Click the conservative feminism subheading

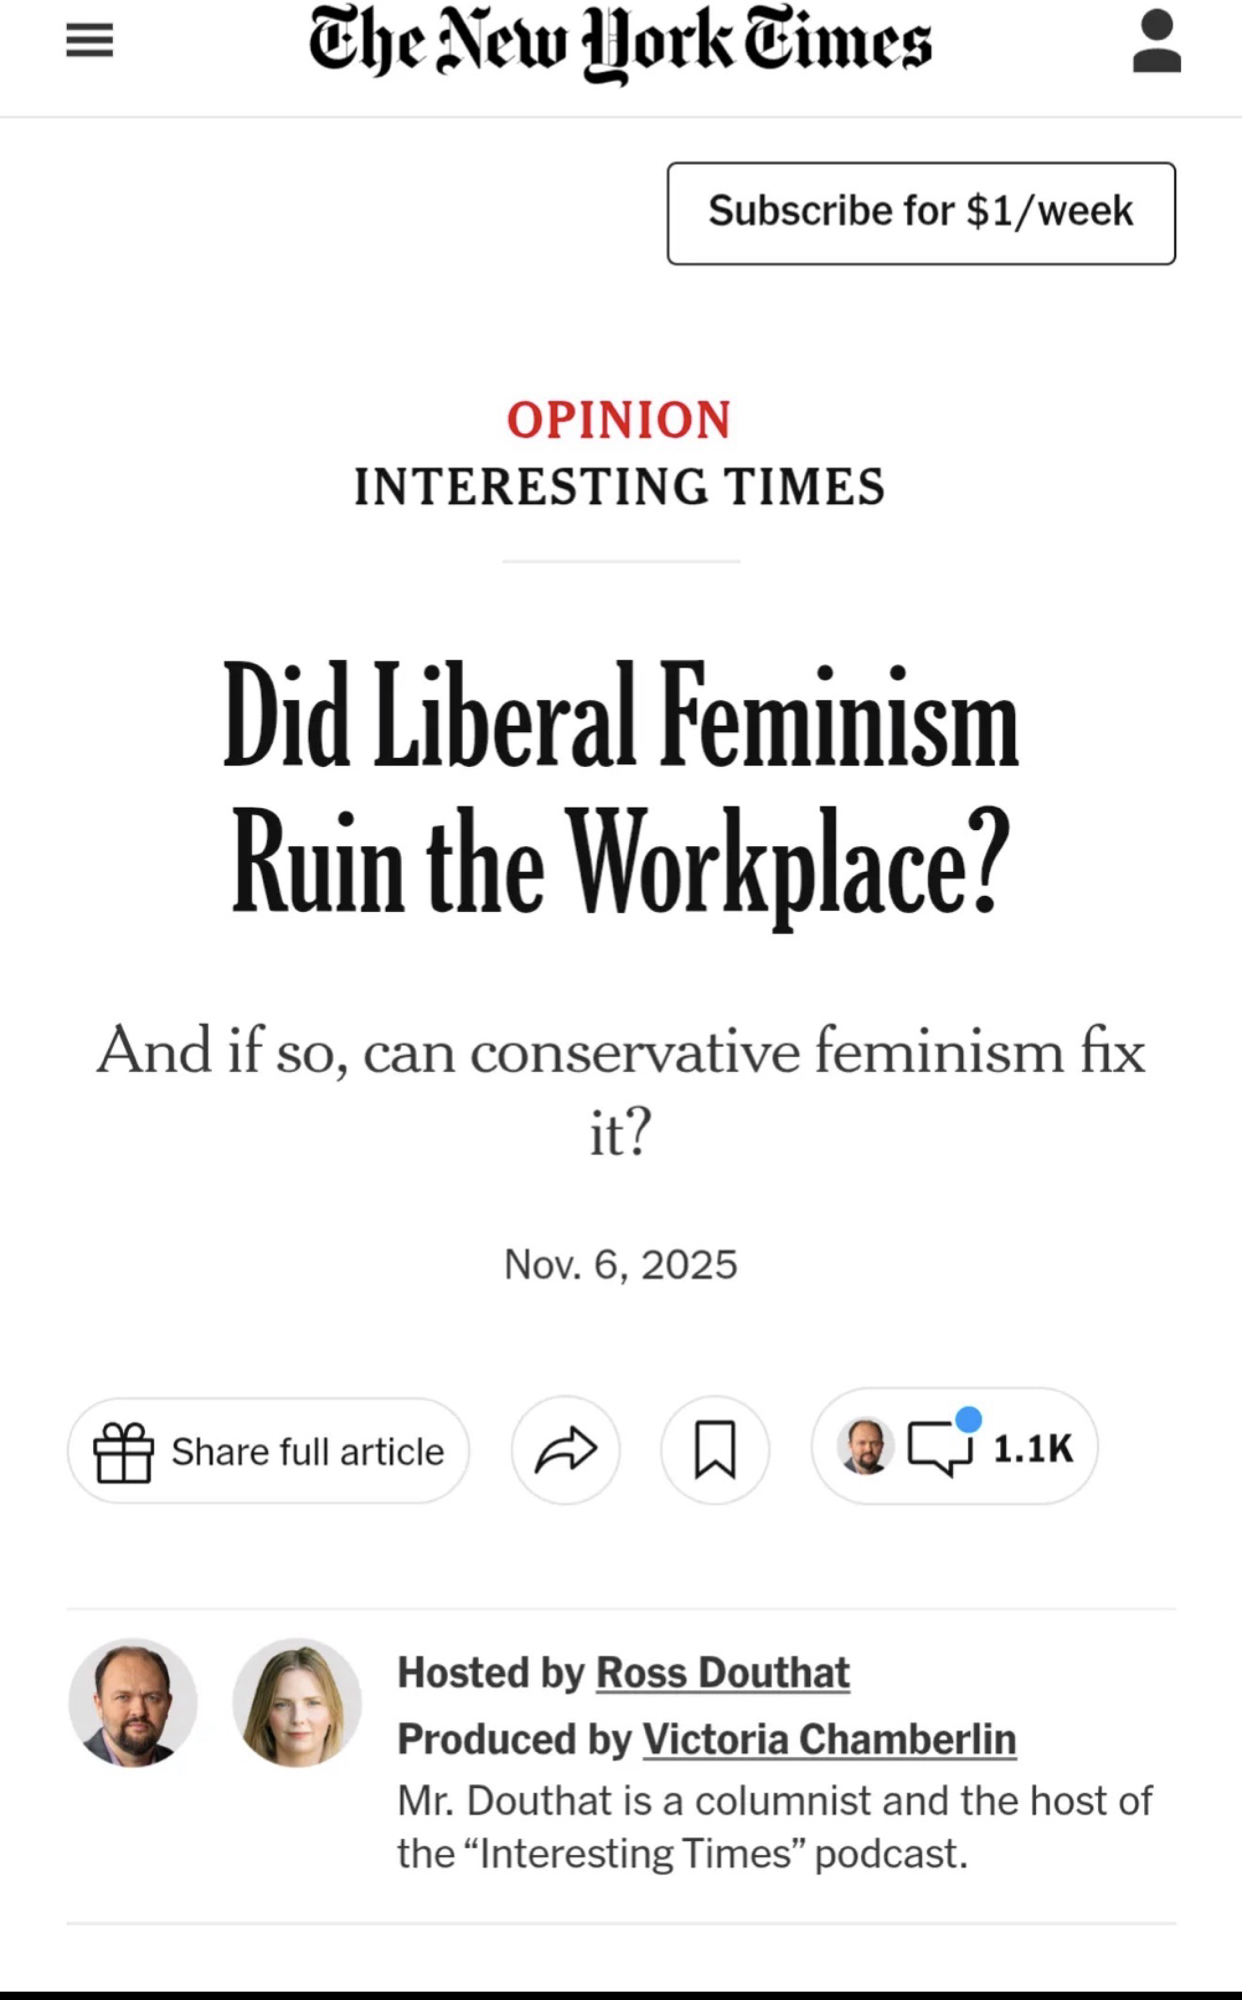pos(620,1090)
